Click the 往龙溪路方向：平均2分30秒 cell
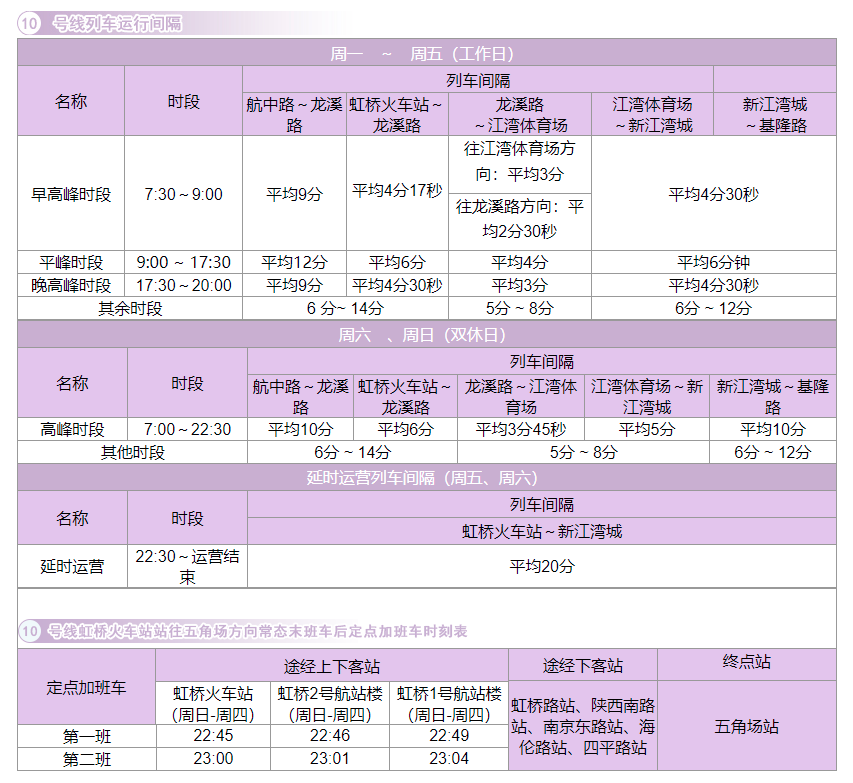 519,219
